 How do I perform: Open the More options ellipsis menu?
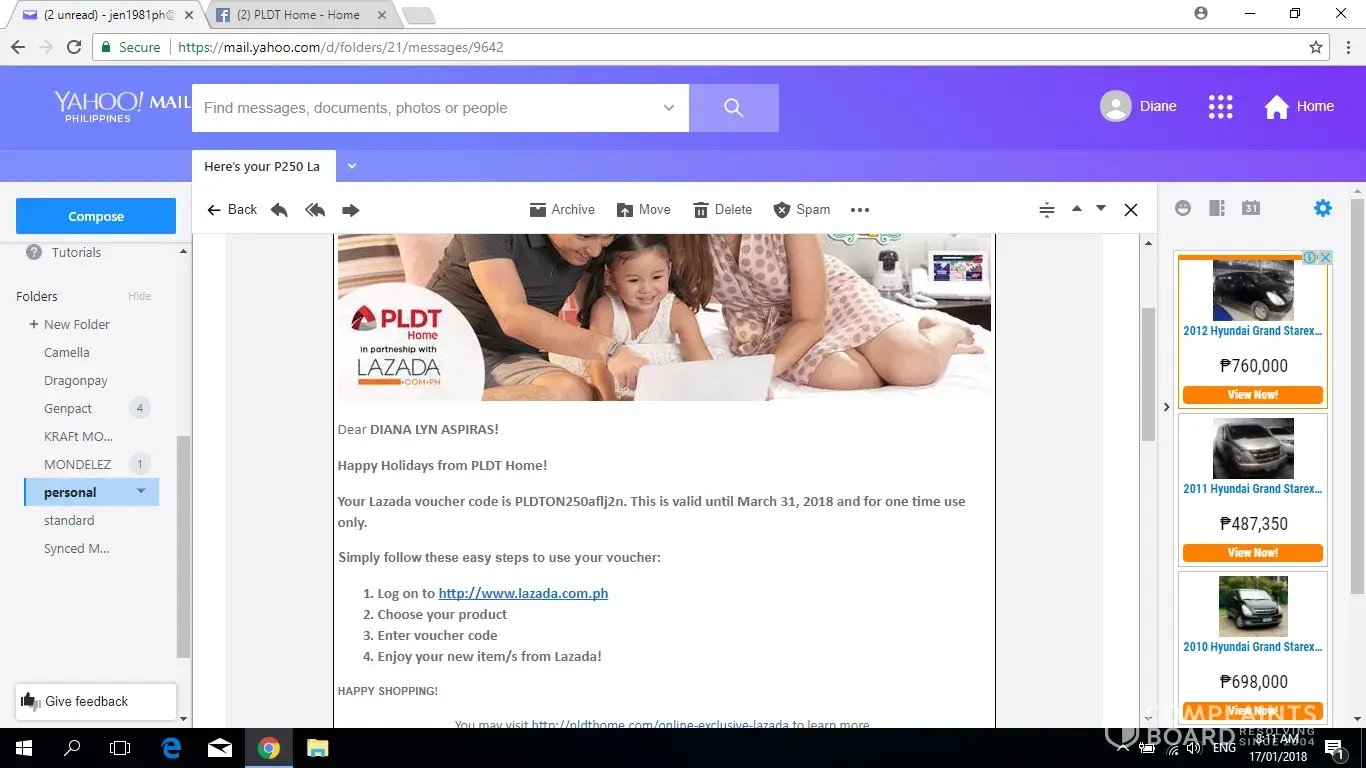coord(860,210)
